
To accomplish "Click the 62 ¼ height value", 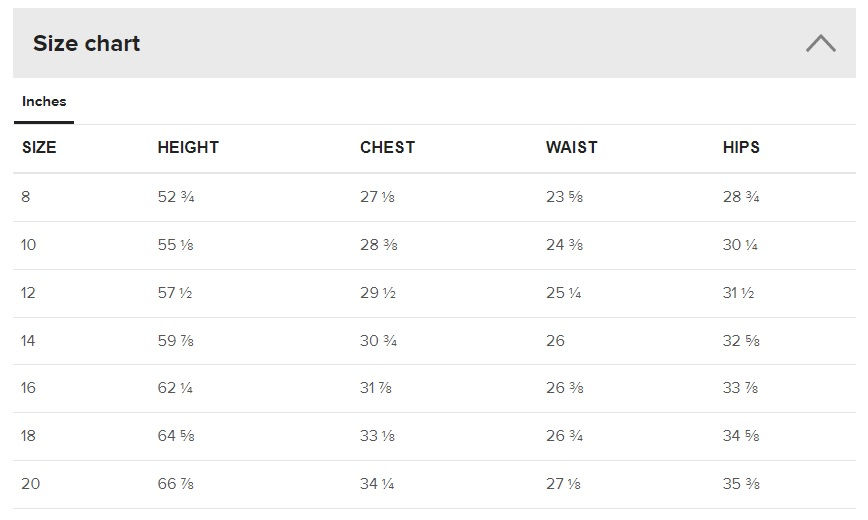I will 175,388.
